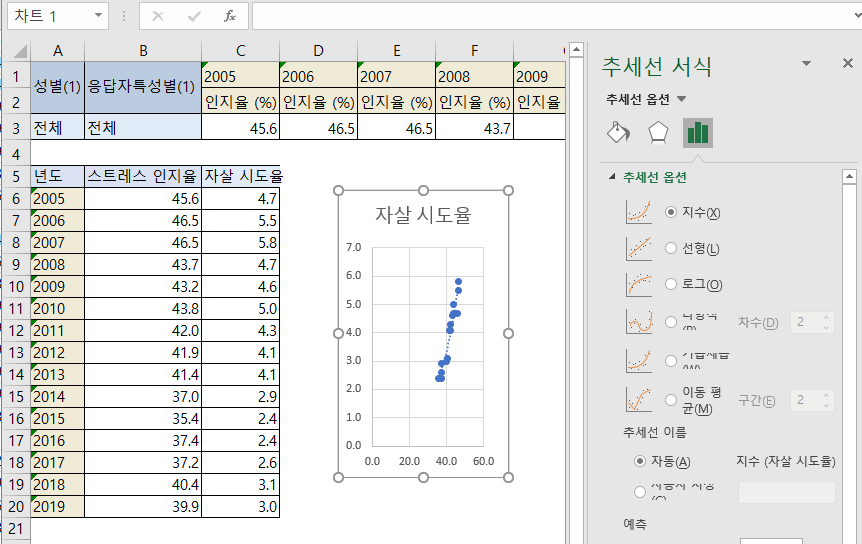Select the 선형(L) linear radio button

(671, 248)
